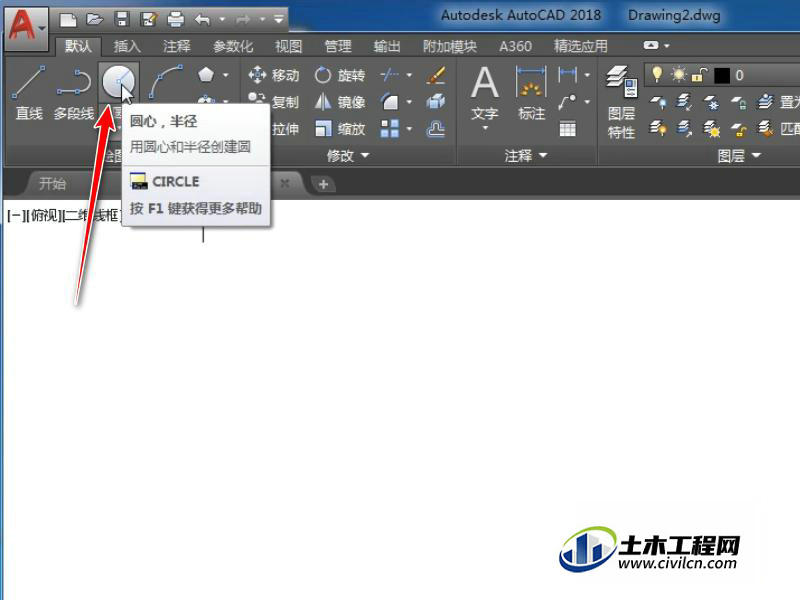Toggle layer 0 on/off lightbulb
The width and height of the screenshot is (800, 600).
point(657,75)
